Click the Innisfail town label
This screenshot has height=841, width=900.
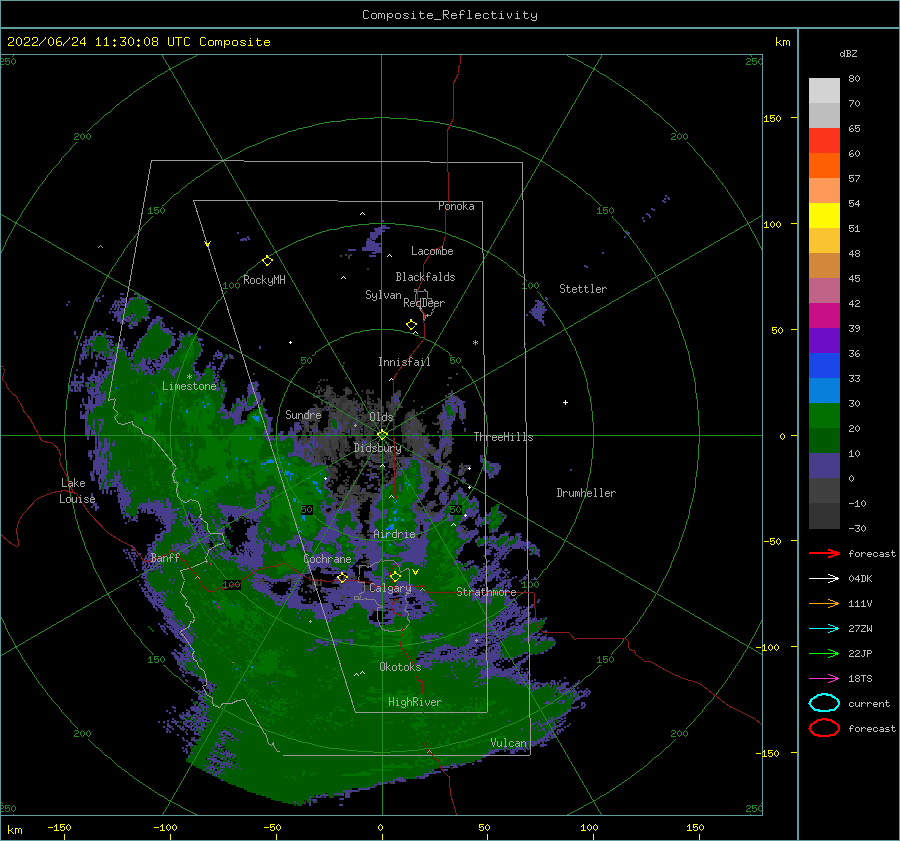click(404, 362)
